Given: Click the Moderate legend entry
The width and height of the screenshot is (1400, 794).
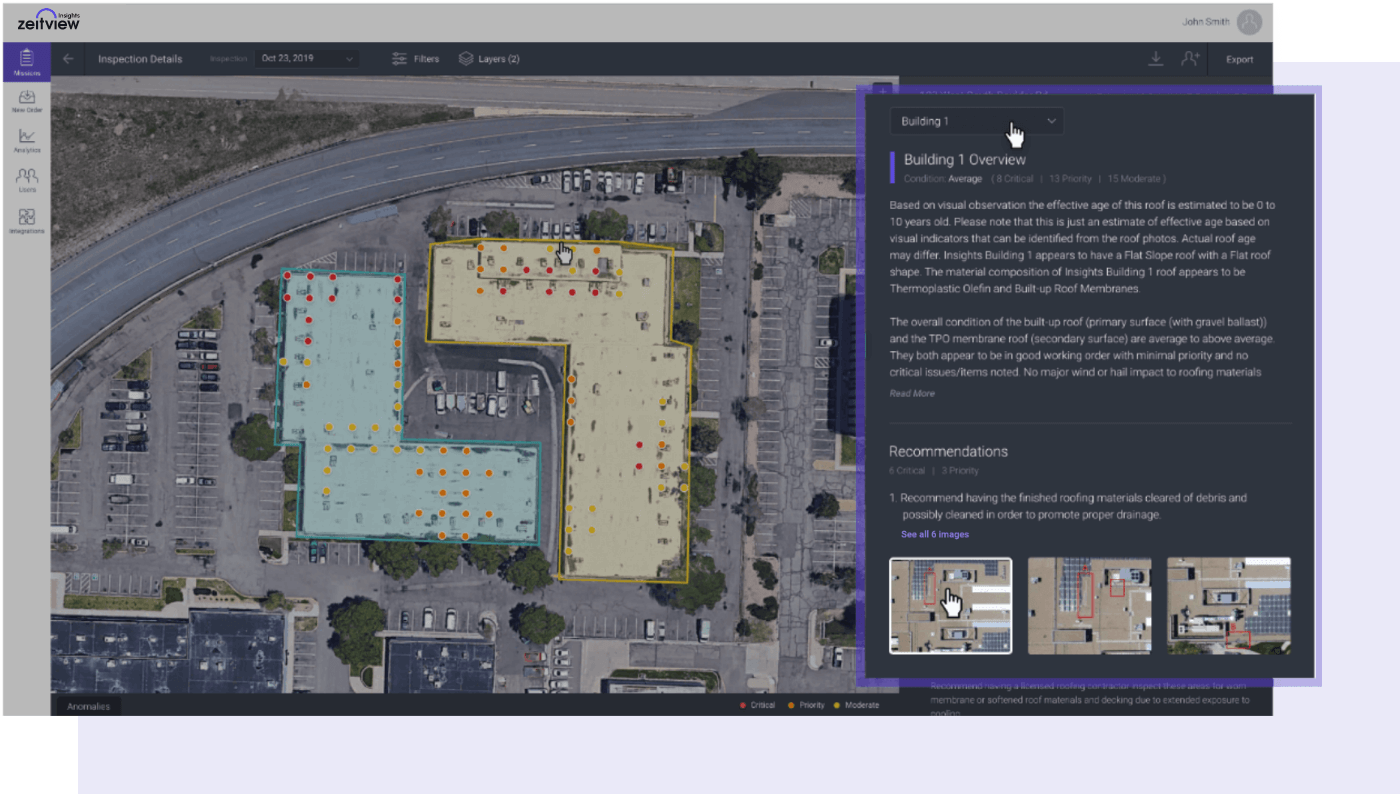Looking at the screenshot, I should (857, 706).
